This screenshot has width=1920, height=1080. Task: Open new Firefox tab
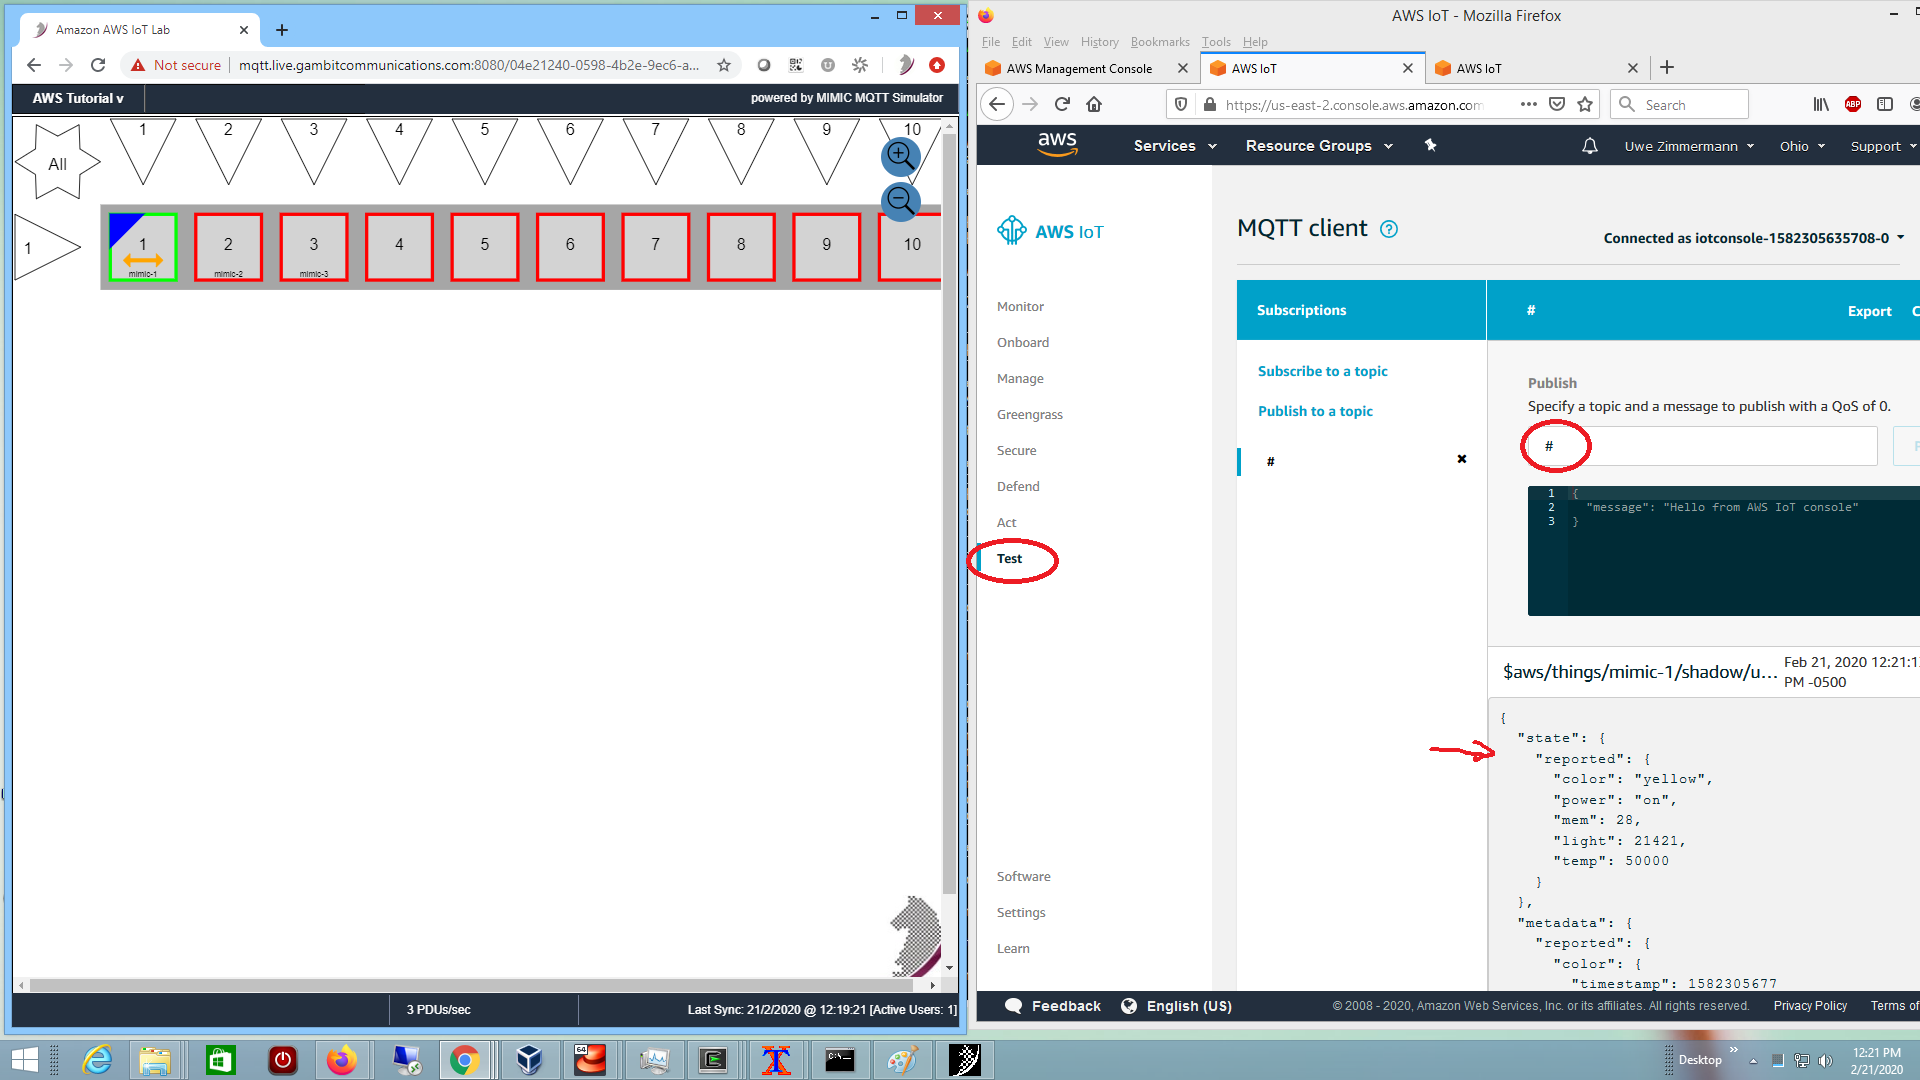(x=1667, y=68)
